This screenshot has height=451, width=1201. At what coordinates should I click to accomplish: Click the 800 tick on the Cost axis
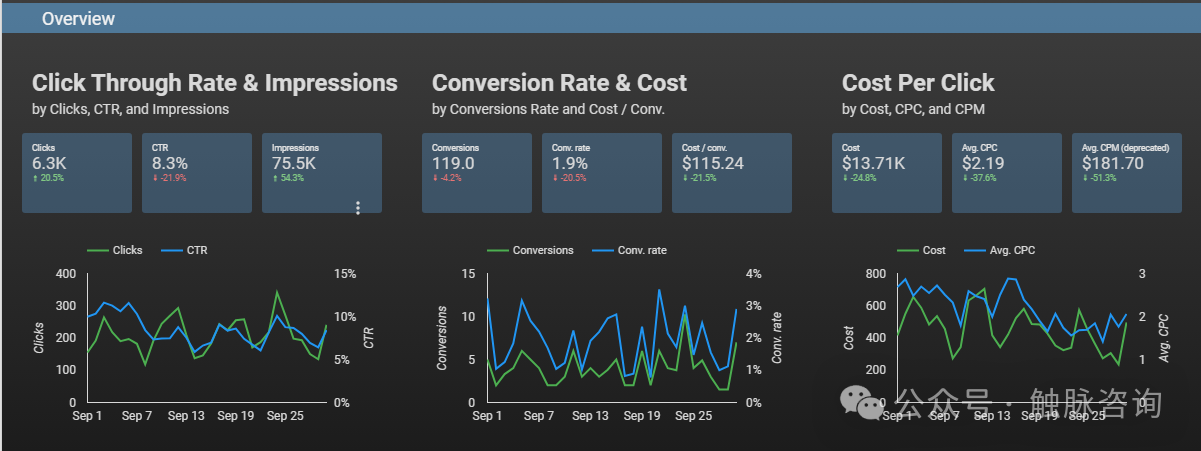877,273
